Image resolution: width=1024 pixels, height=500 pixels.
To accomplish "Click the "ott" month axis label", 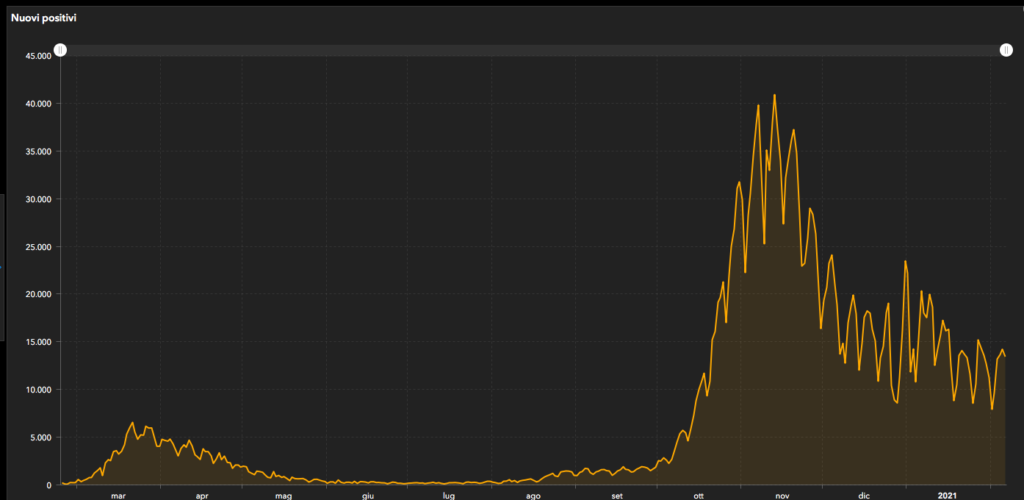I will click(698, 495).
